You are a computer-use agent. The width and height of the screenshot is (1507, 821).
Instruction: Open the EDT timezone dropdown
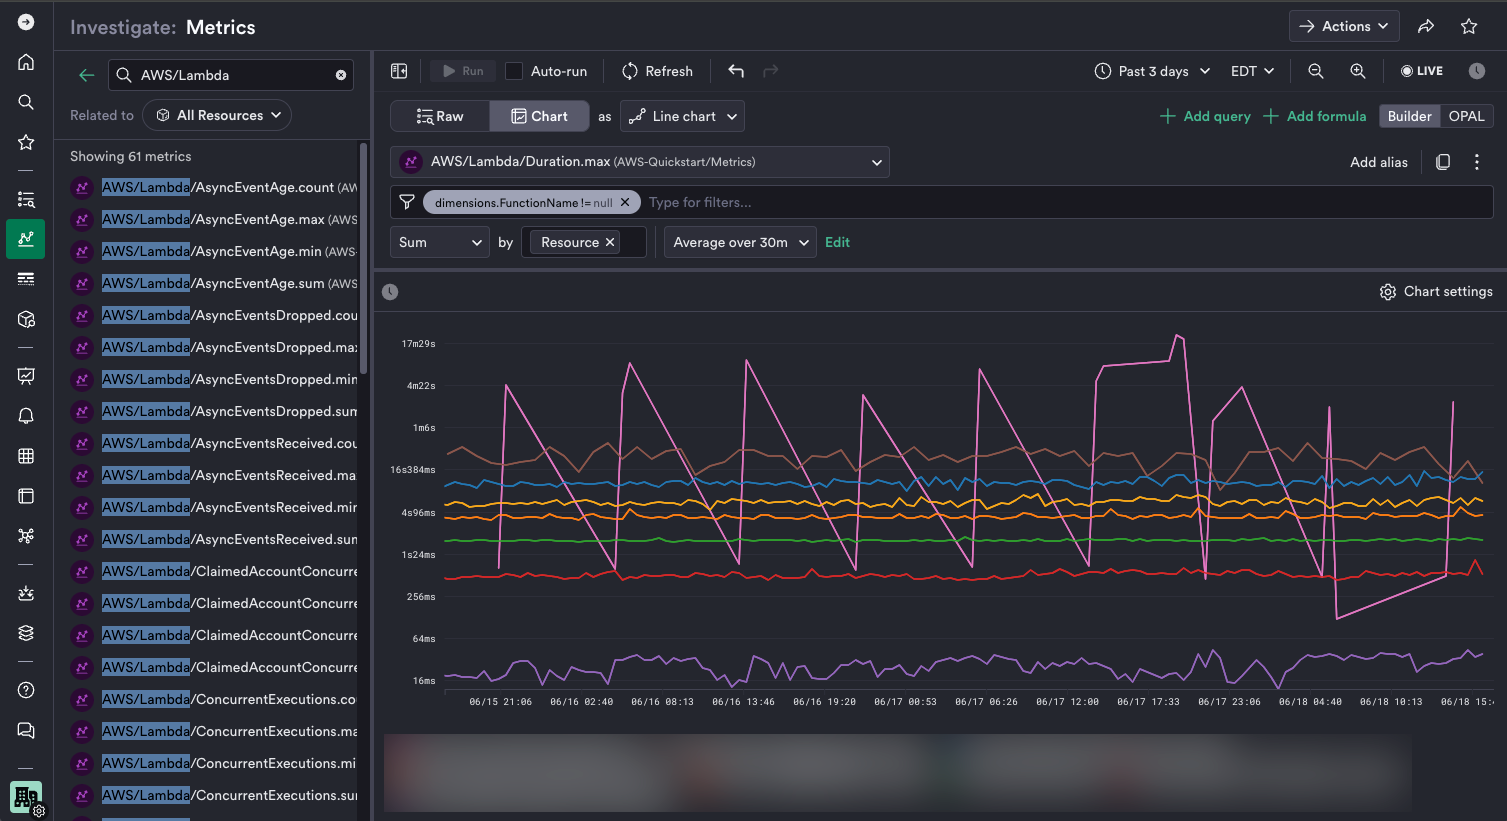point(1252,71)
